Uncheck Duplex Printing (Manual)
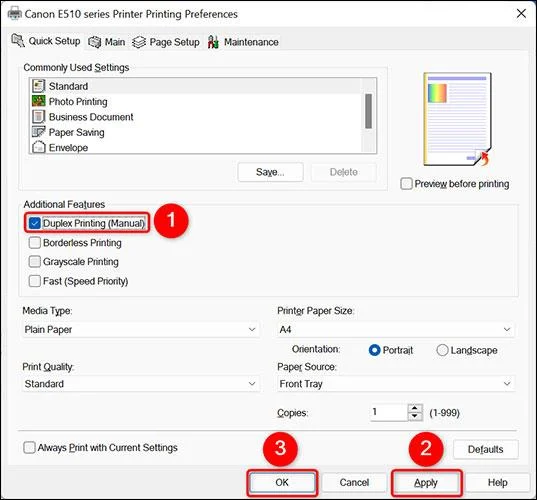Image resolution: width=537 pixels, height=500 pixels. point(35,223)
